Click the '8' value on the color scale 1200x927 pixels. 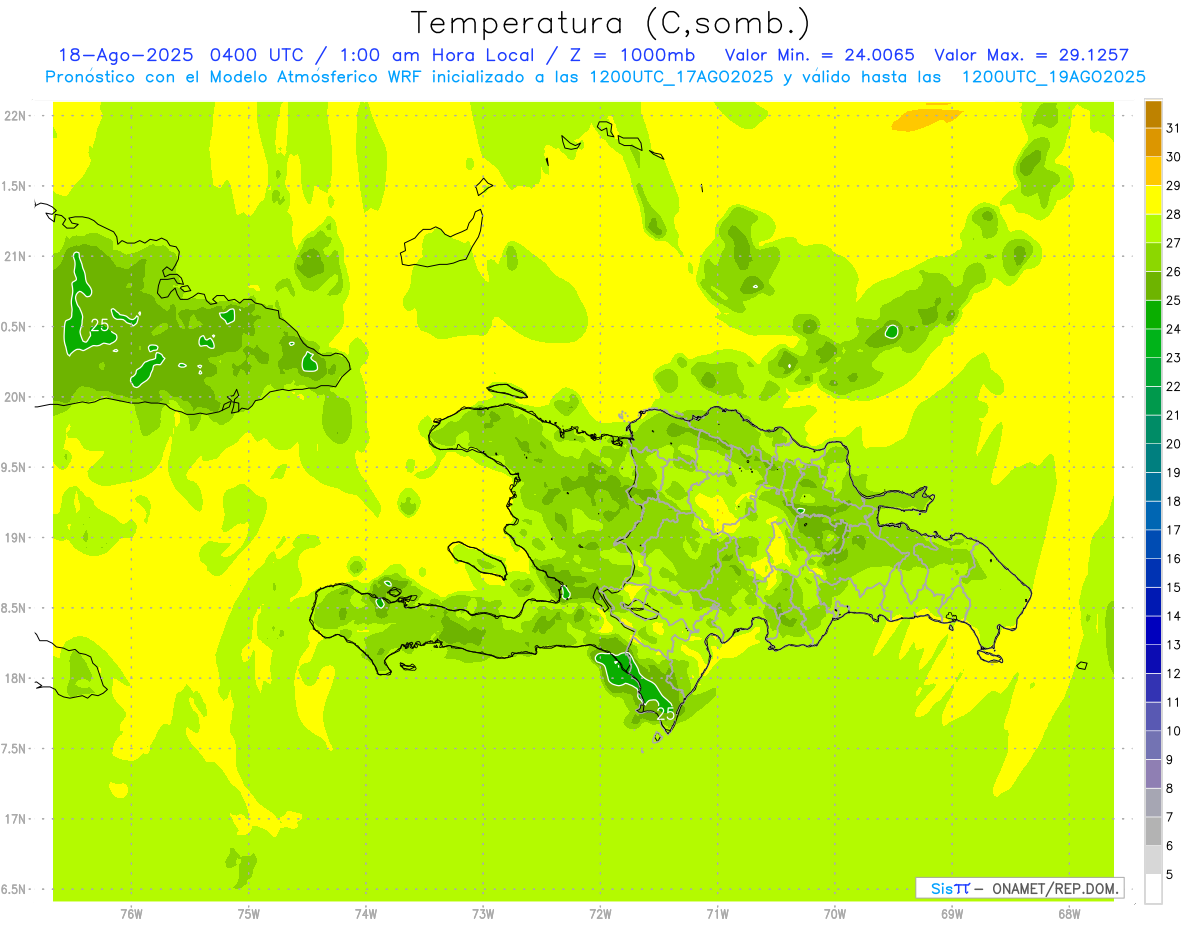1170,788
